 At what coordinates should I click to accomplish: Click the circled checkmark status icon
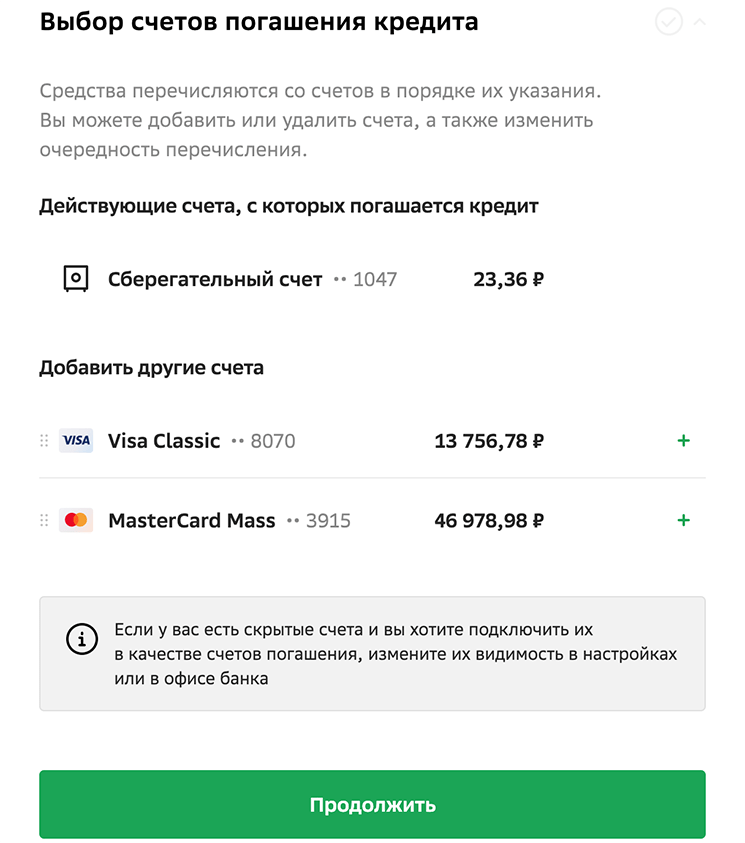coord(669,22)
